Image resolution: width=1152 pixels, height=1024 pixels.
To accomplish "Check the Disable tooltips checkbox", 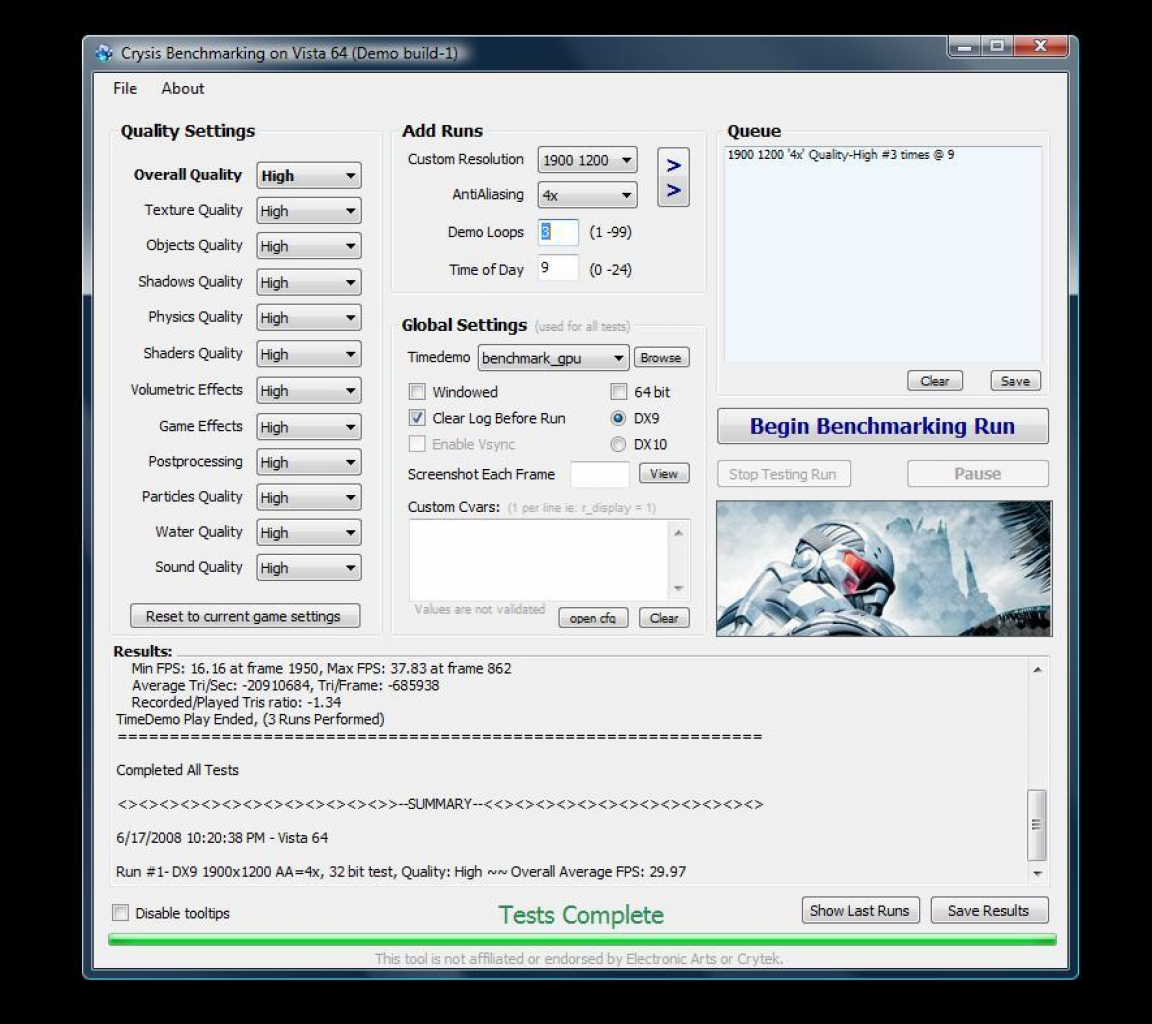I will click(x=120, y=912).
